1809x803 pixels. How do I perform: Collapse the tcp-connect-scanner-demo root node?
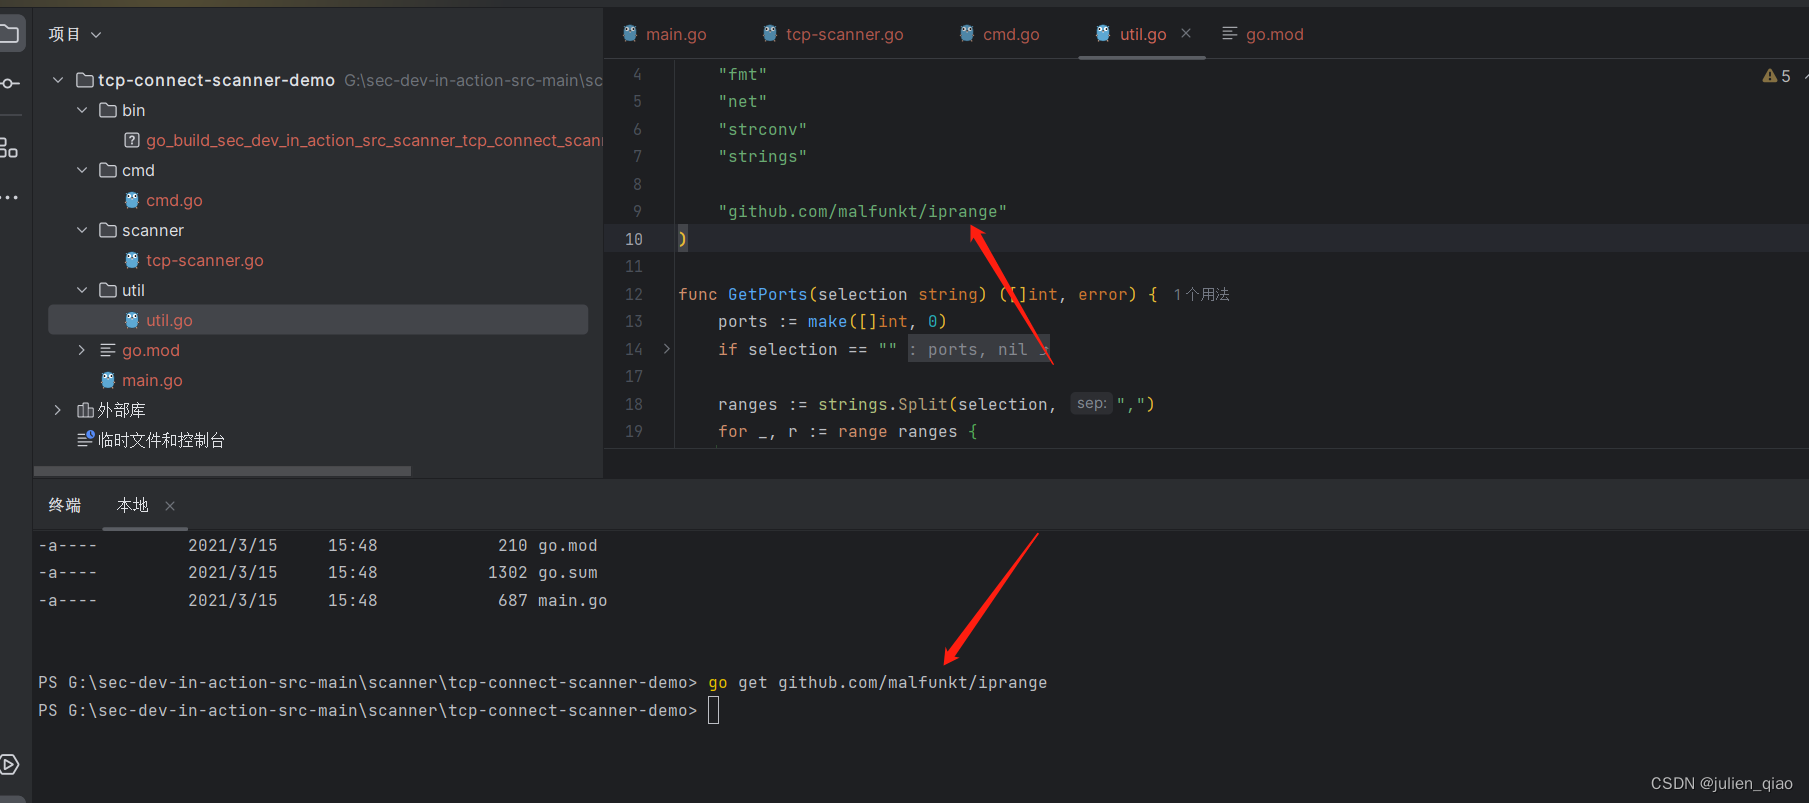click(58, 80)
